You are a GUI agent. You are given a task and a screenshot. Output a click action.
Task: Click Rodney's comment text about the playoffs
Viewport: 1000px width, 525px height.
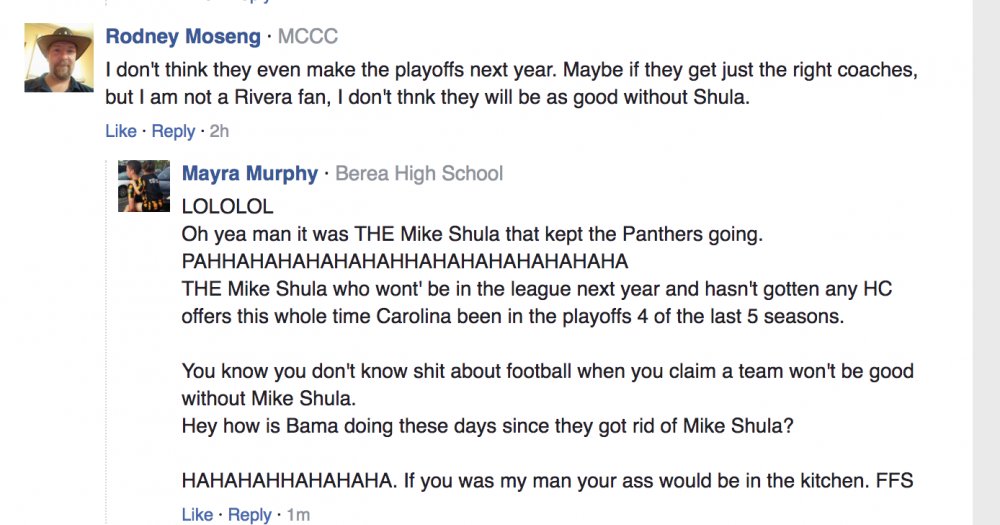pyautogui.click(x=511, y=83)
